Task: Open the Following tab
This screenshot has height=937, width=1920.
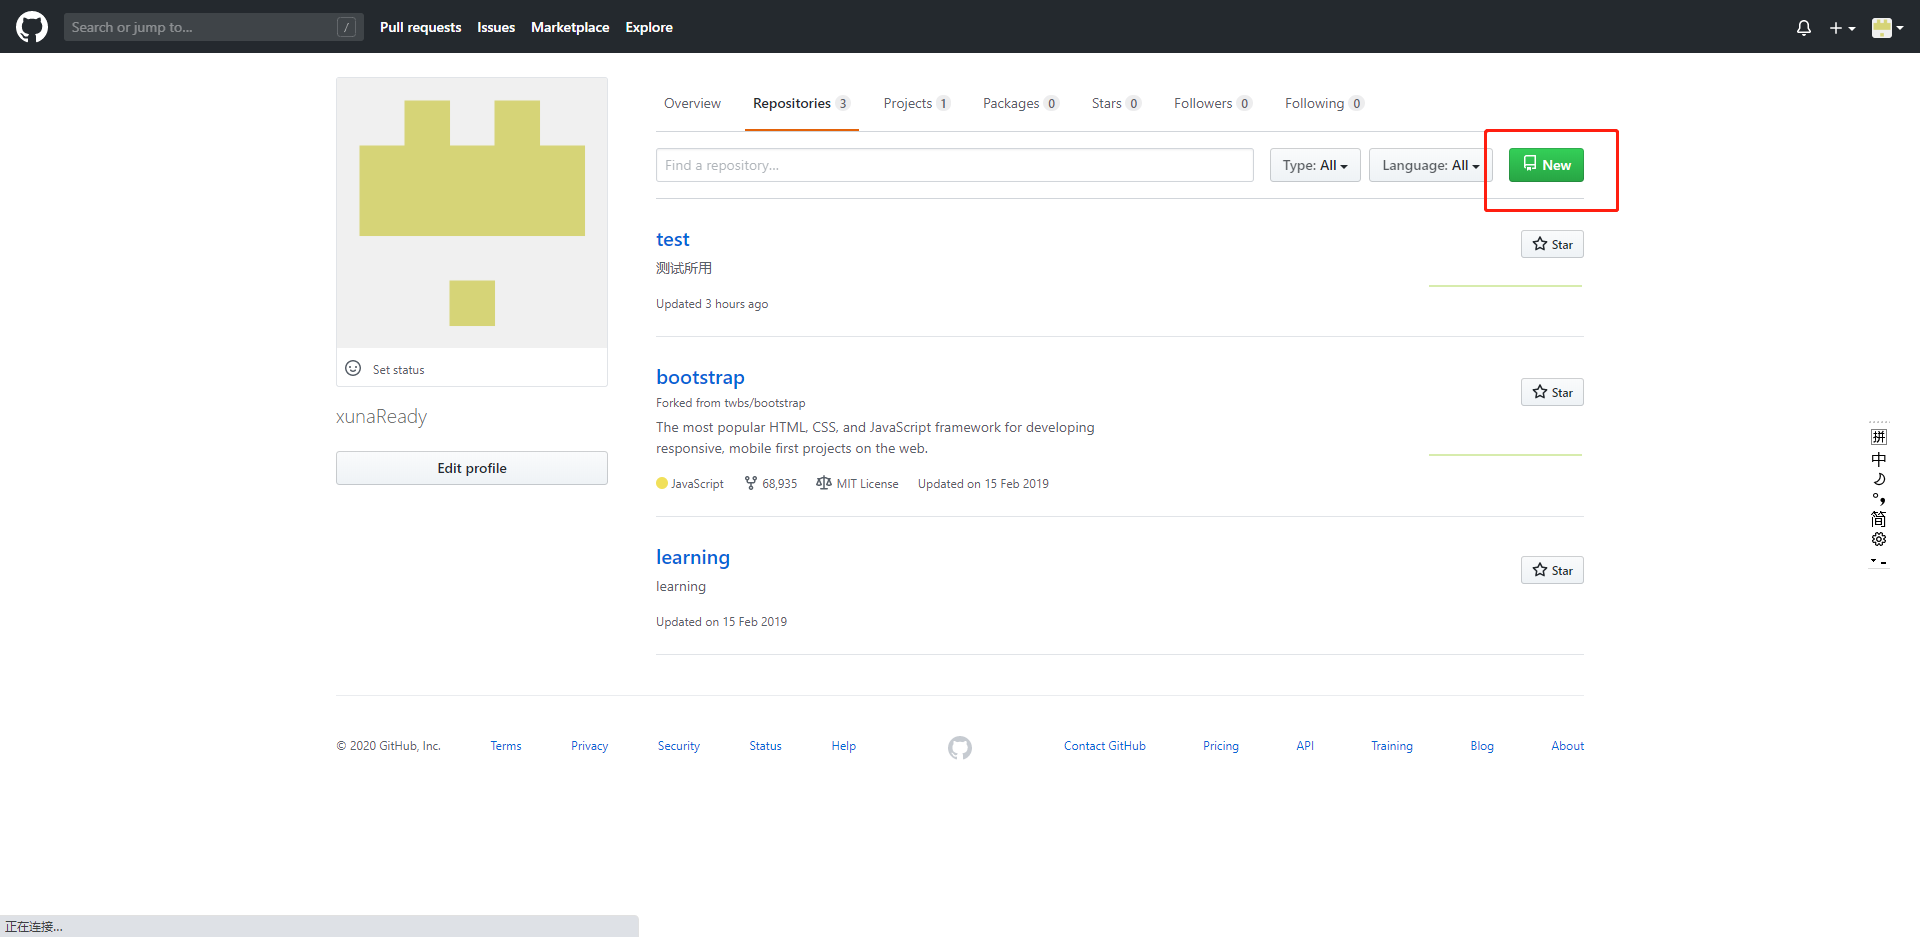Action: point(1324,104)
